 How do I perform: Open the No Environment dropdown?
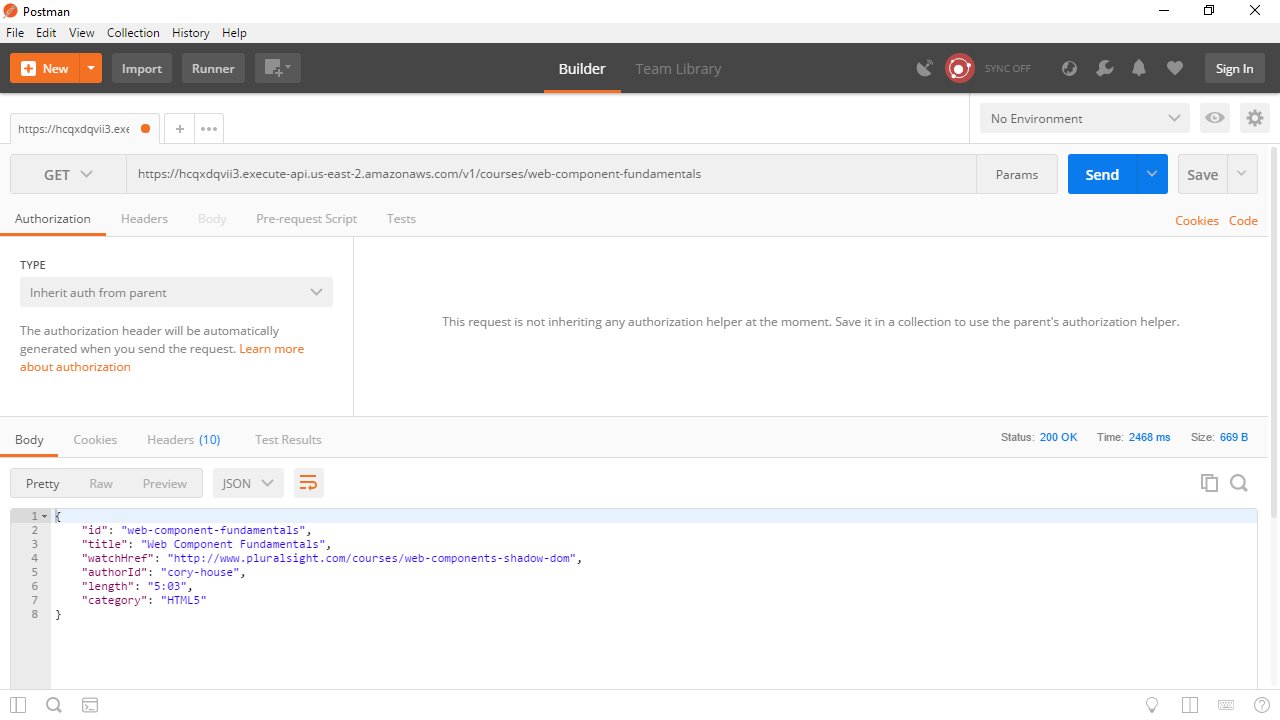coord(1085,118)
